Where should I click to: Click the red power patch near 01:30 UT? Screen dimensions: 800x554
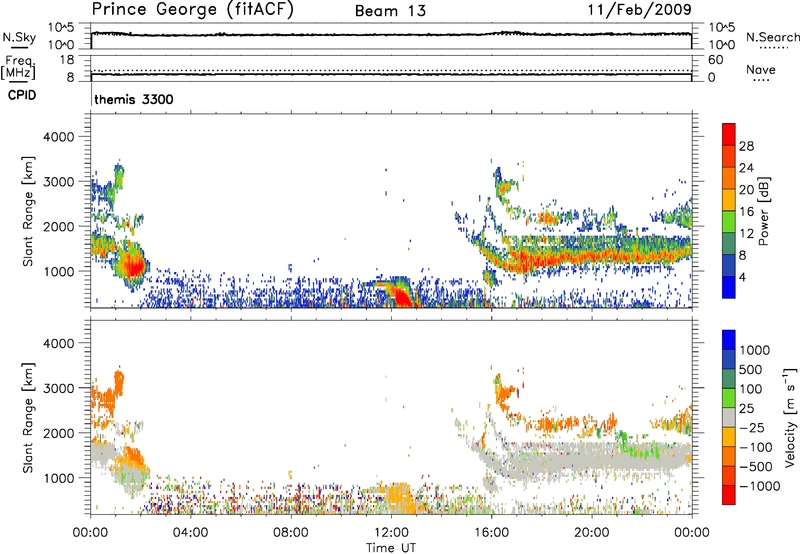tap(135, 267)
